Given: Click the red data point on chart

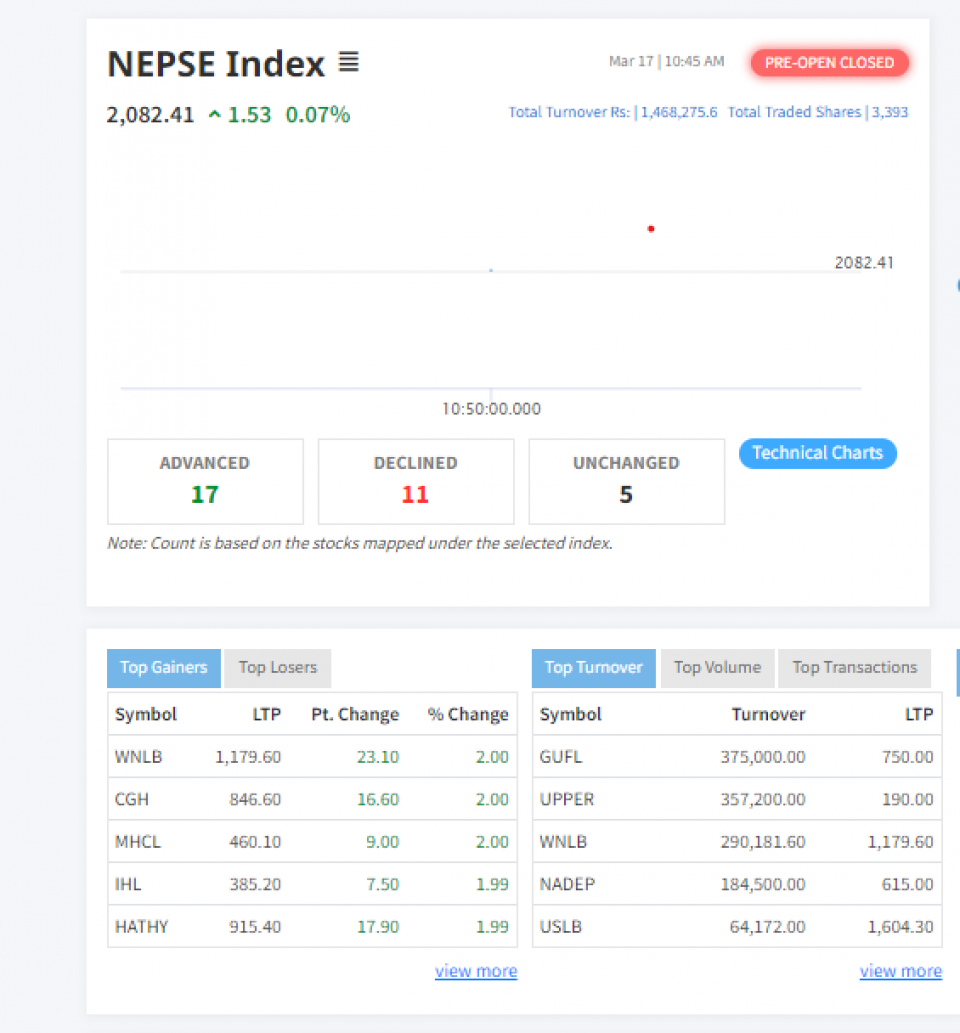Looking at the screenshot, I should (651, 229).
